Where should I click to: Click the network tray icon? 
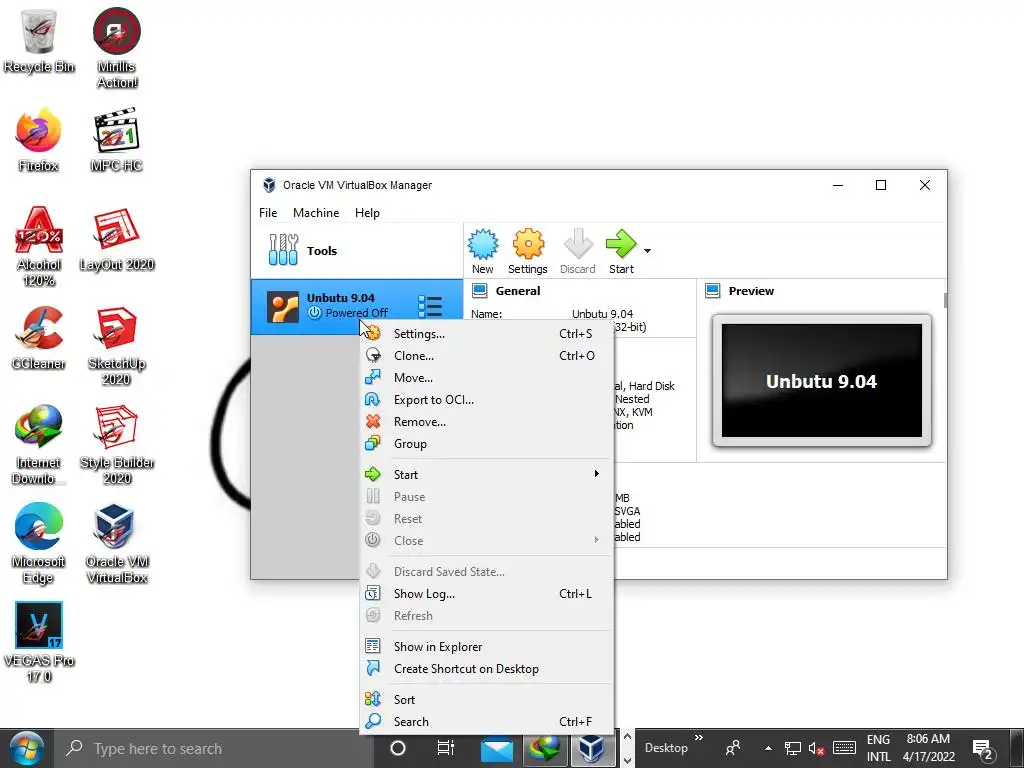792,748
